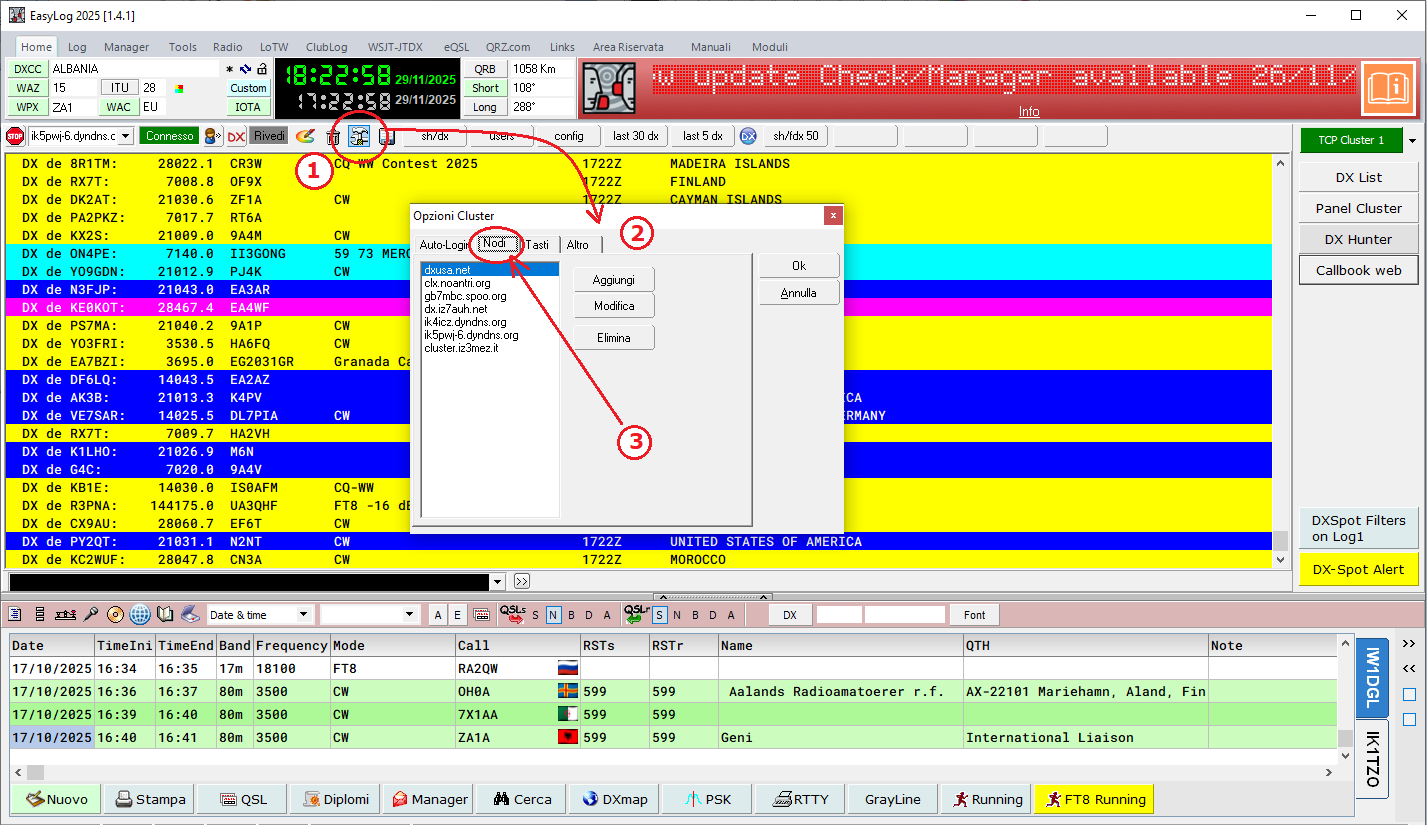
Task: Click the small color grid icon near ITU
Action: (179, 88)
